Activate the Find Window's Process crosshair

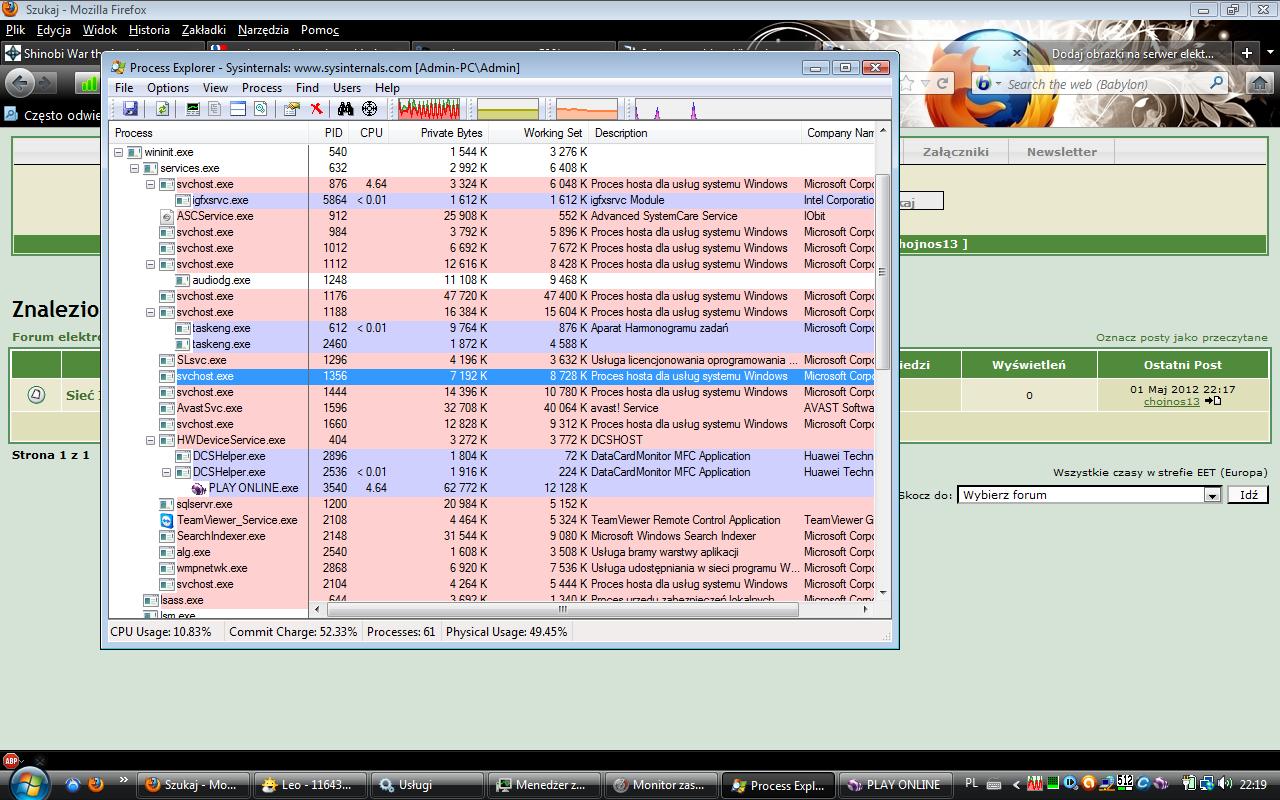click(x=368, y=108)
